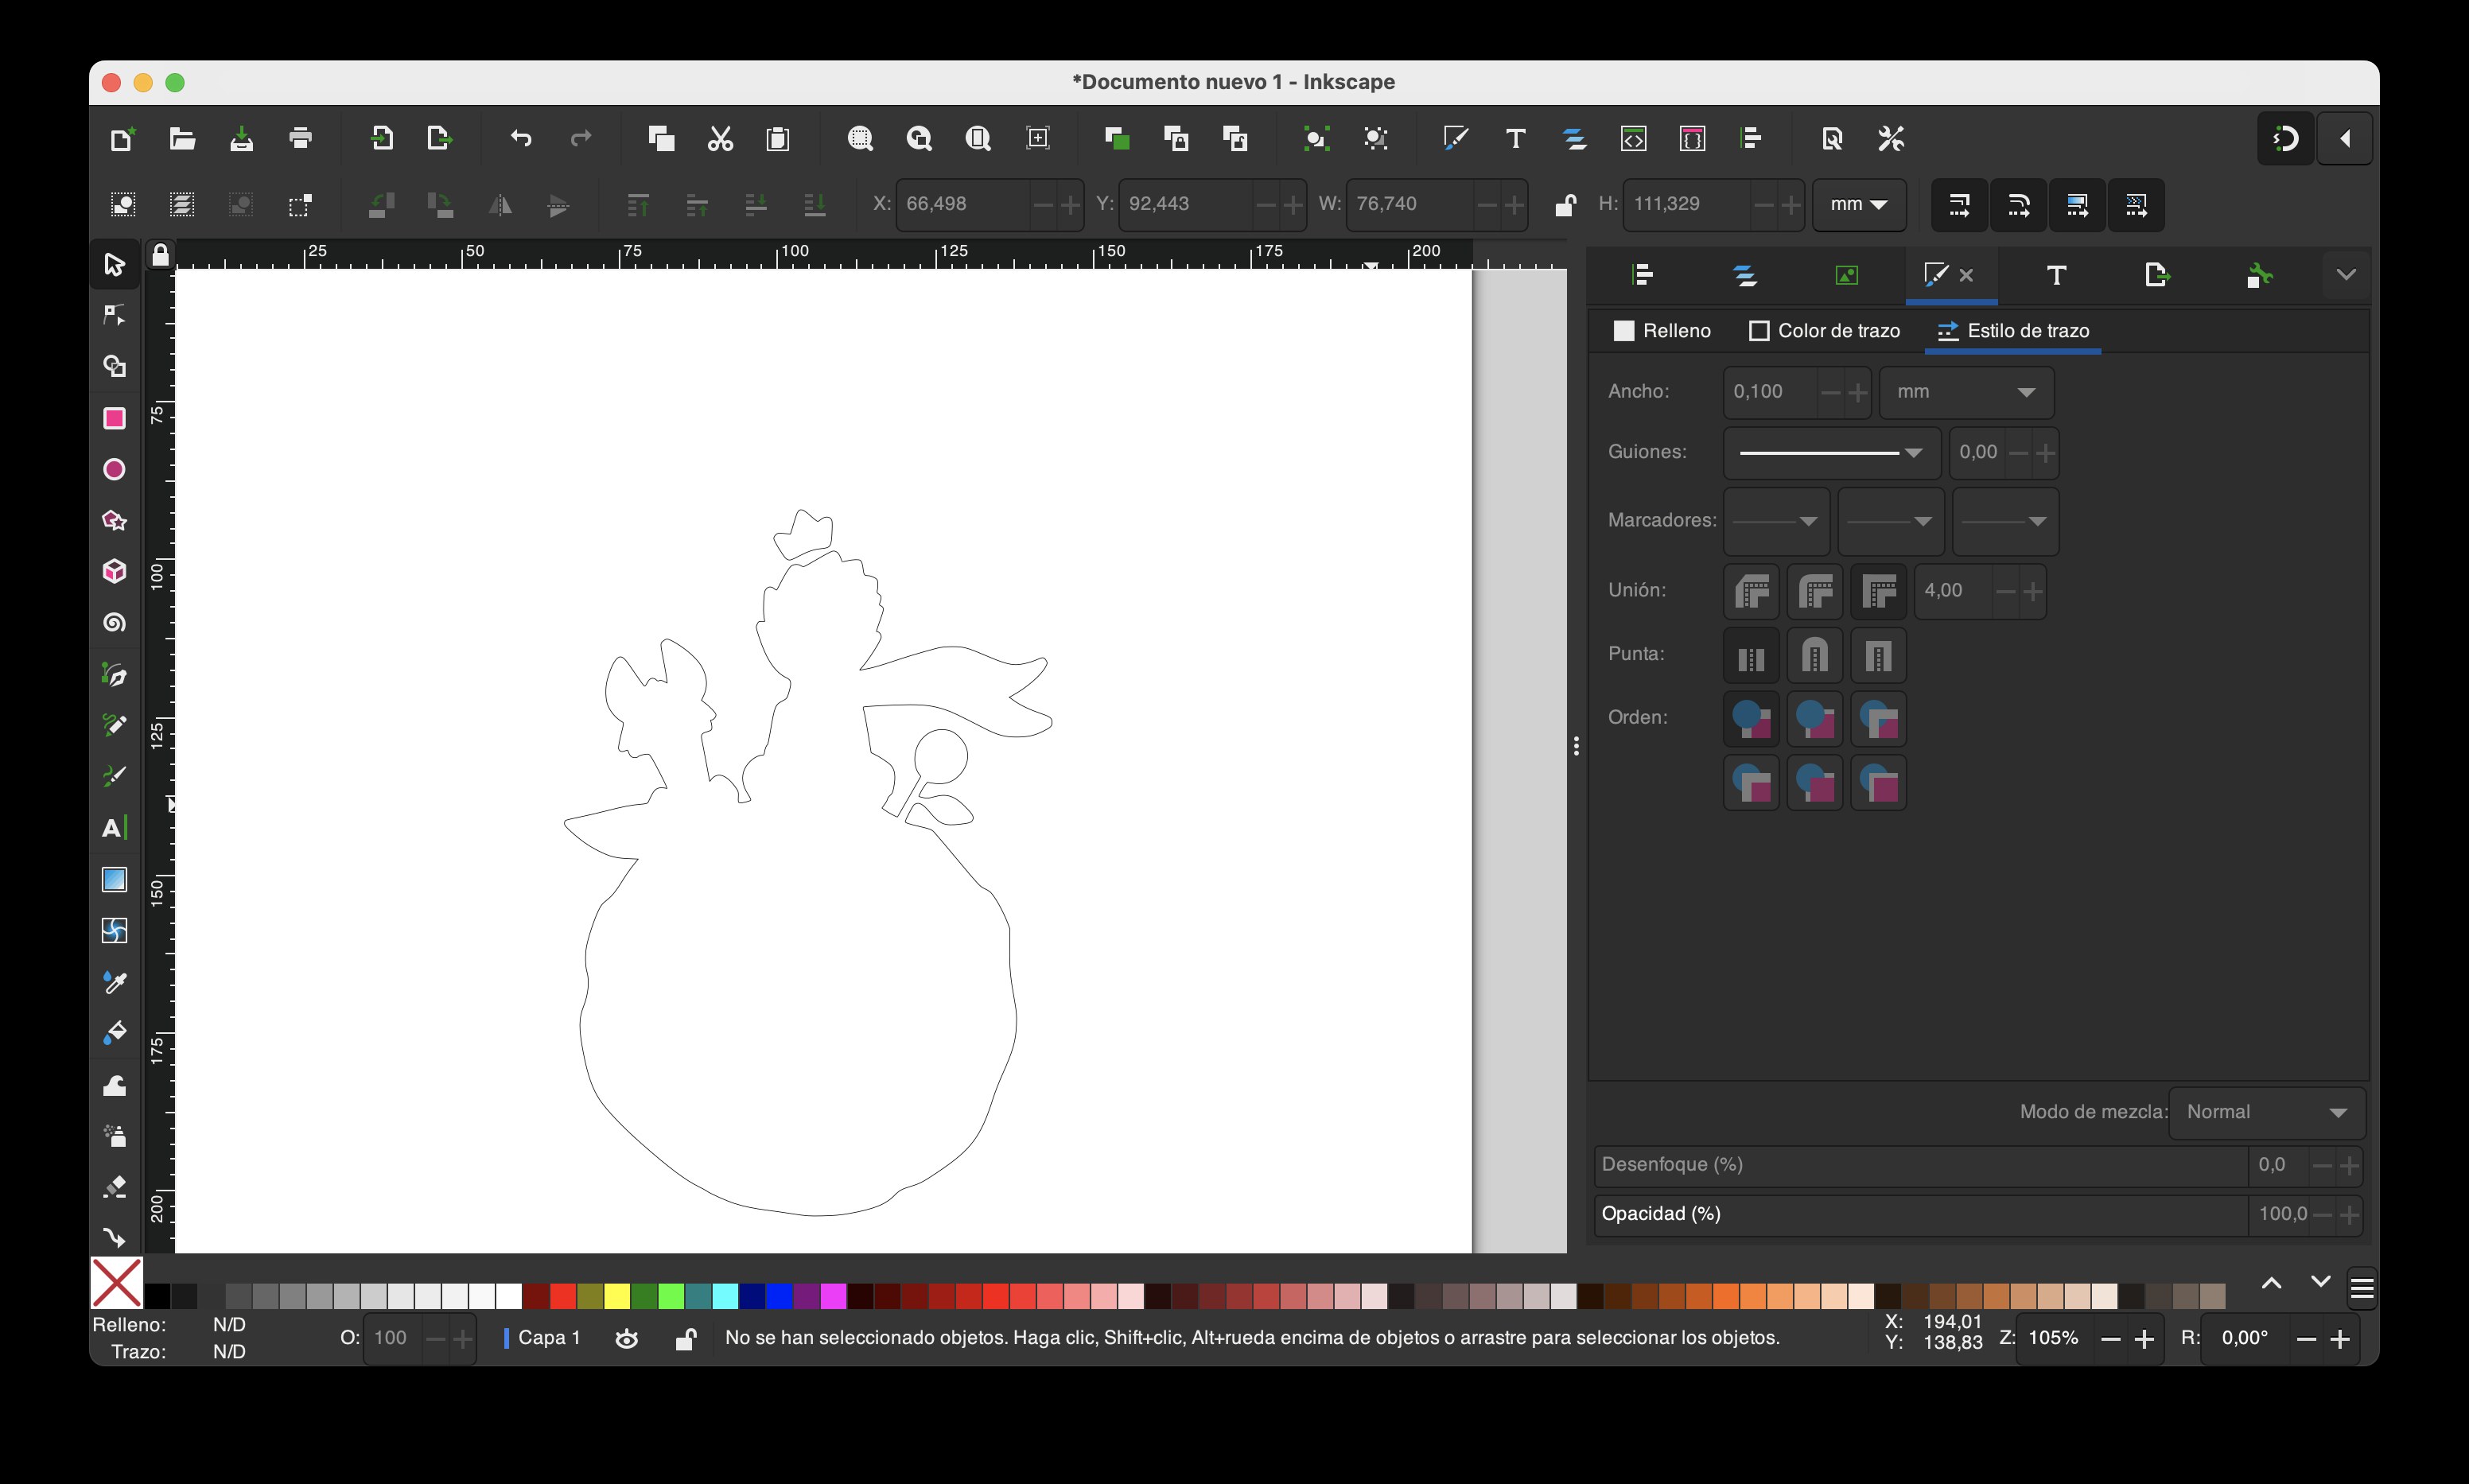This screenshot has width=2469, height=1484.
Task: Select the 3D box tool
Action: 115,571
